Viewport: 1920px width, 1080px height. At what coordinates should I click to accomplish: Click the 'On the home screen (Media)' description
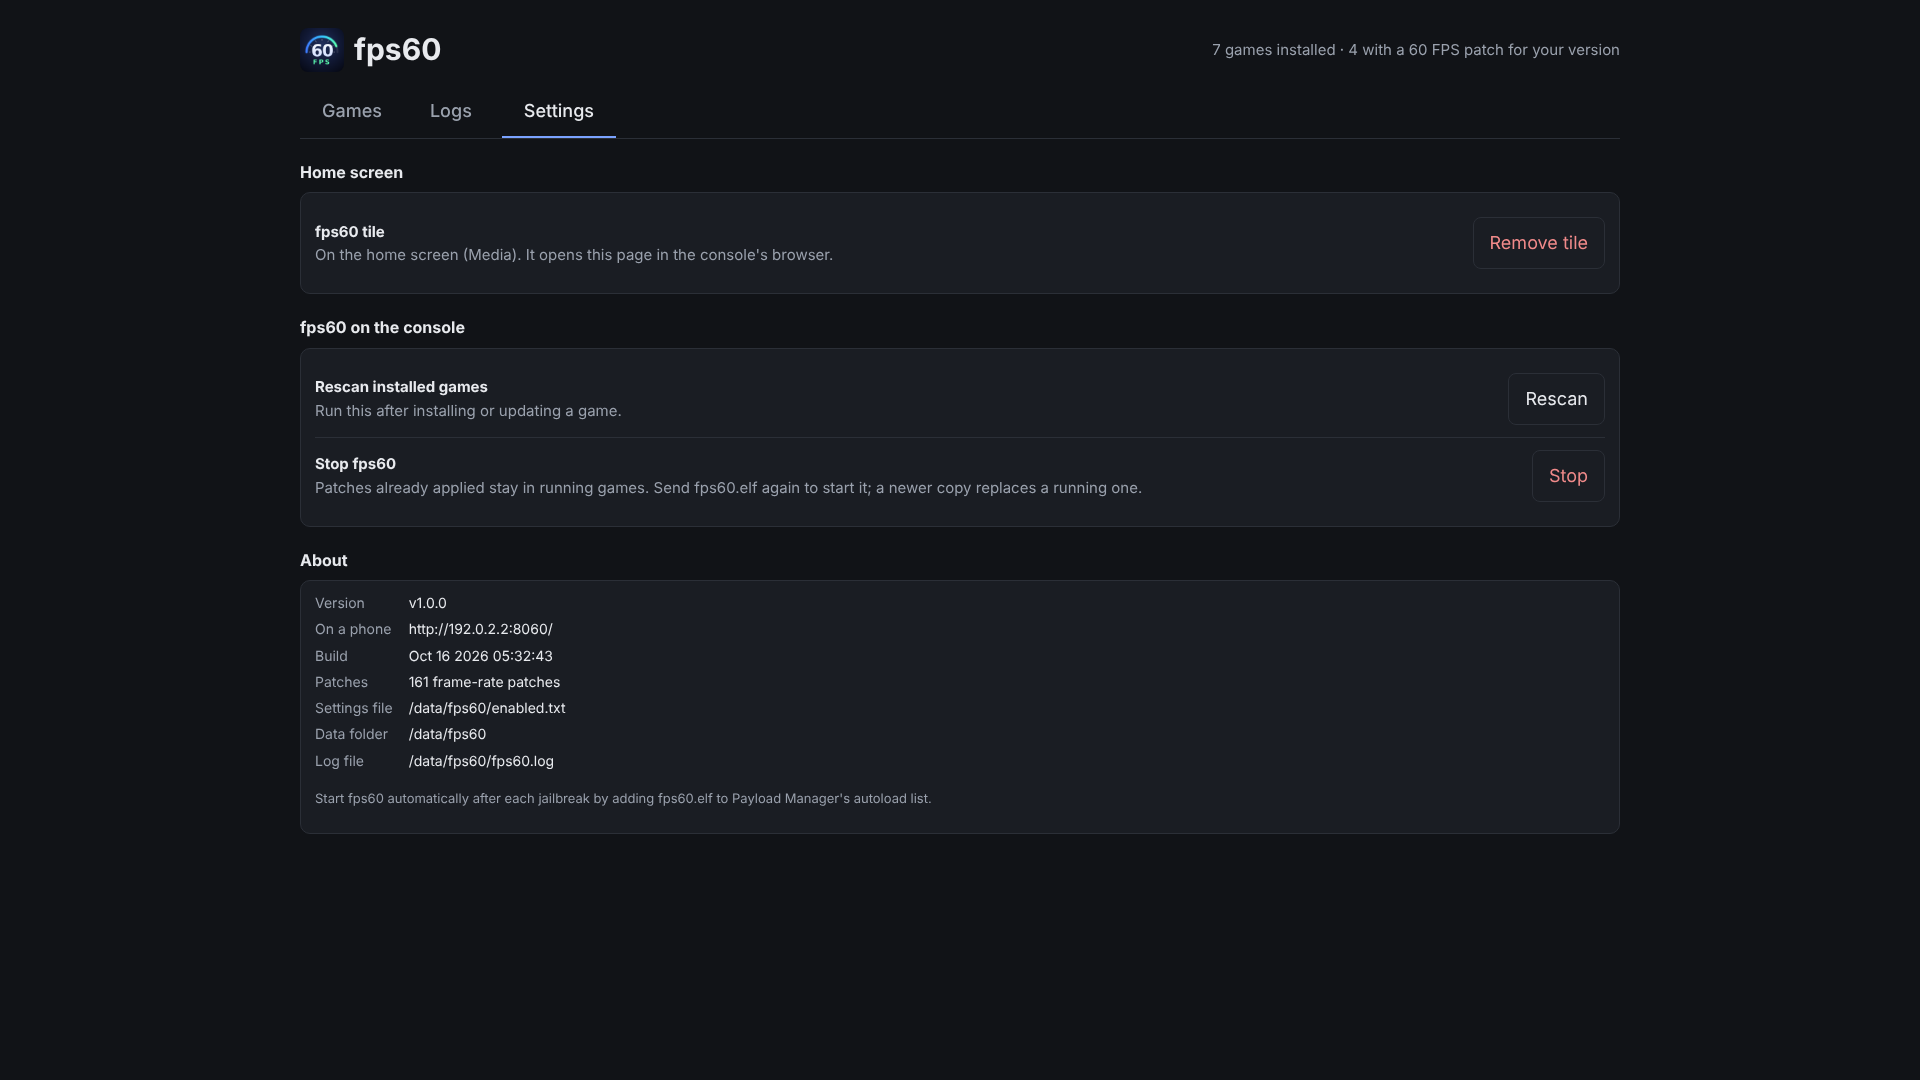574,255
